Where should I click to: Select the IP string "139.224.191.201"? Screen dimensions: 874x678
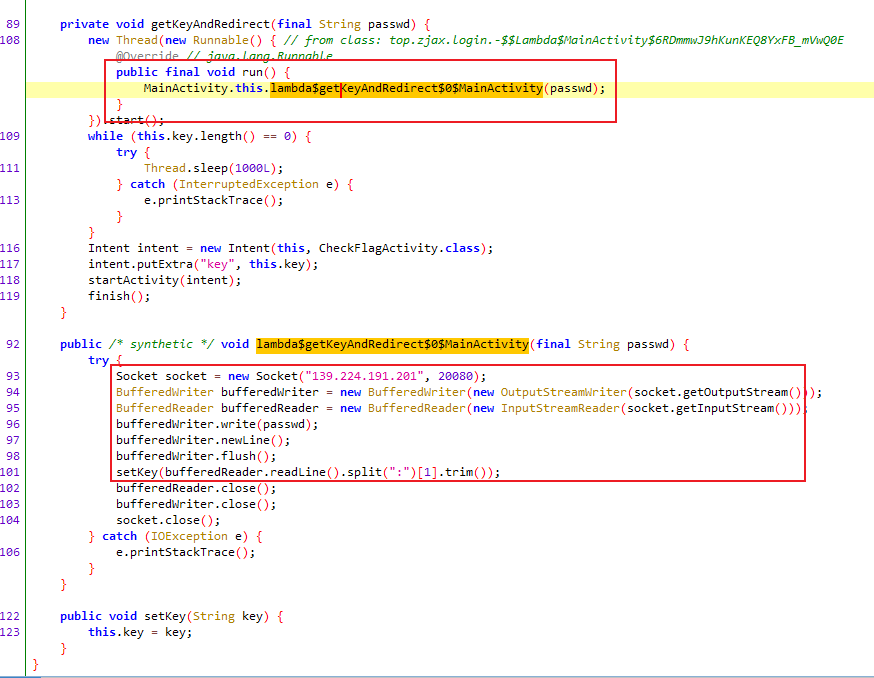pos(364,376)
